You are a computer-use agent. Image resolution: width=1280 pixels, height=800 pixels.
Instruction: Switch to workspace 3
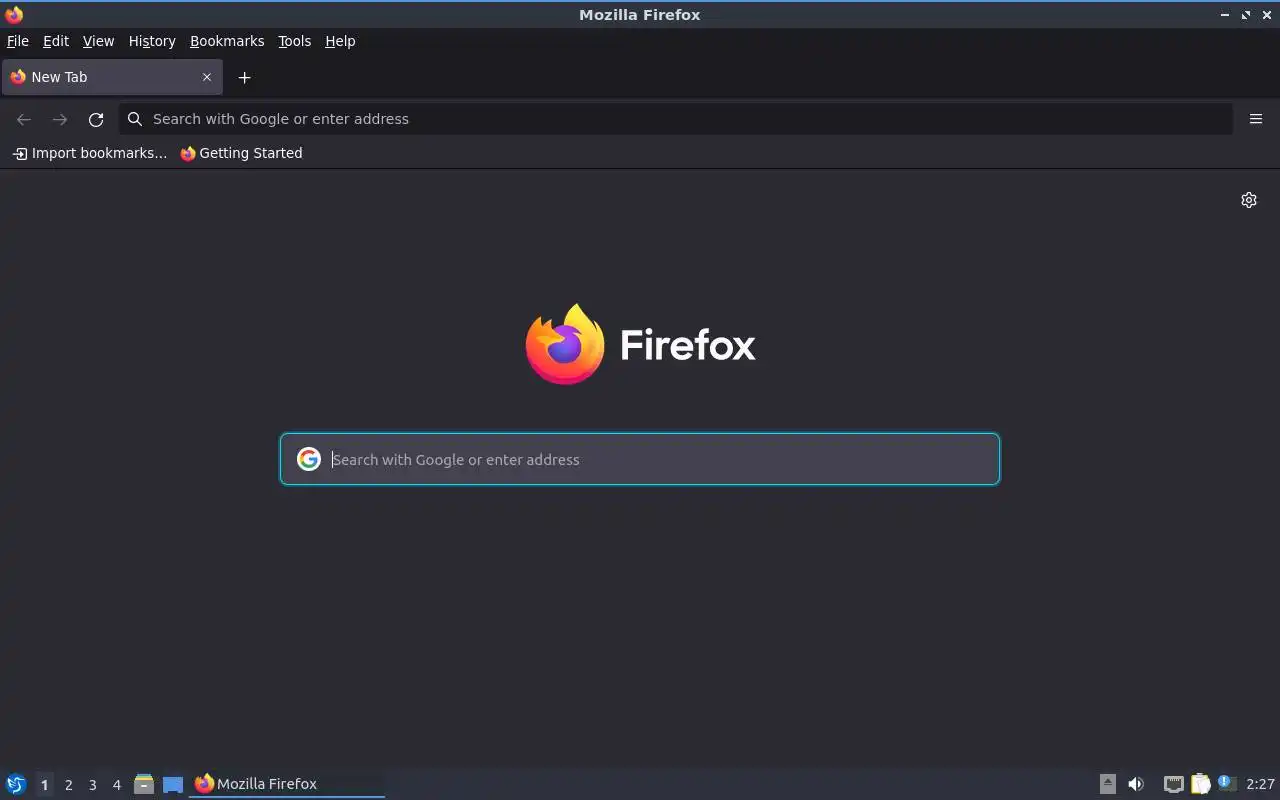pyautogui.click(x=92, y=785)
